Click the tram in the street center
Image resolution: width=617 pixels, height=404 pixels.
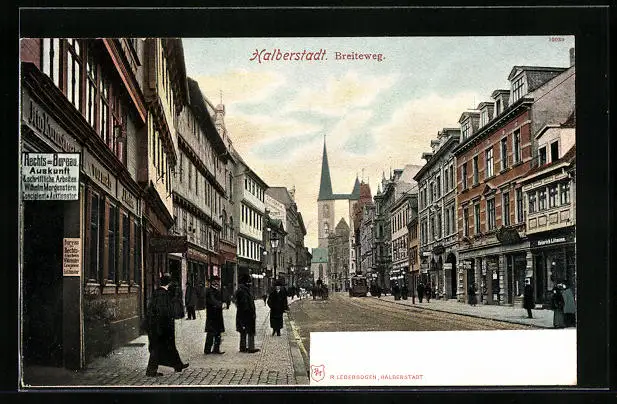(358, 286)
